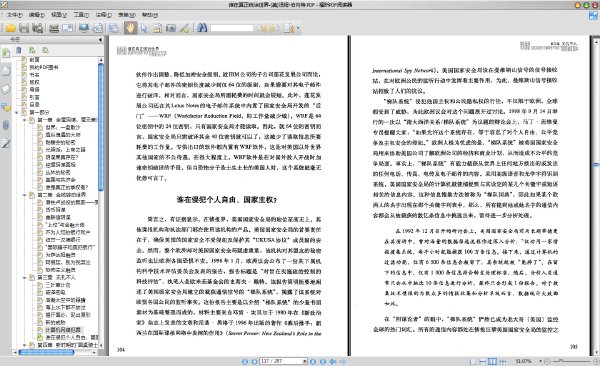Click the zoom slider track

572,361
